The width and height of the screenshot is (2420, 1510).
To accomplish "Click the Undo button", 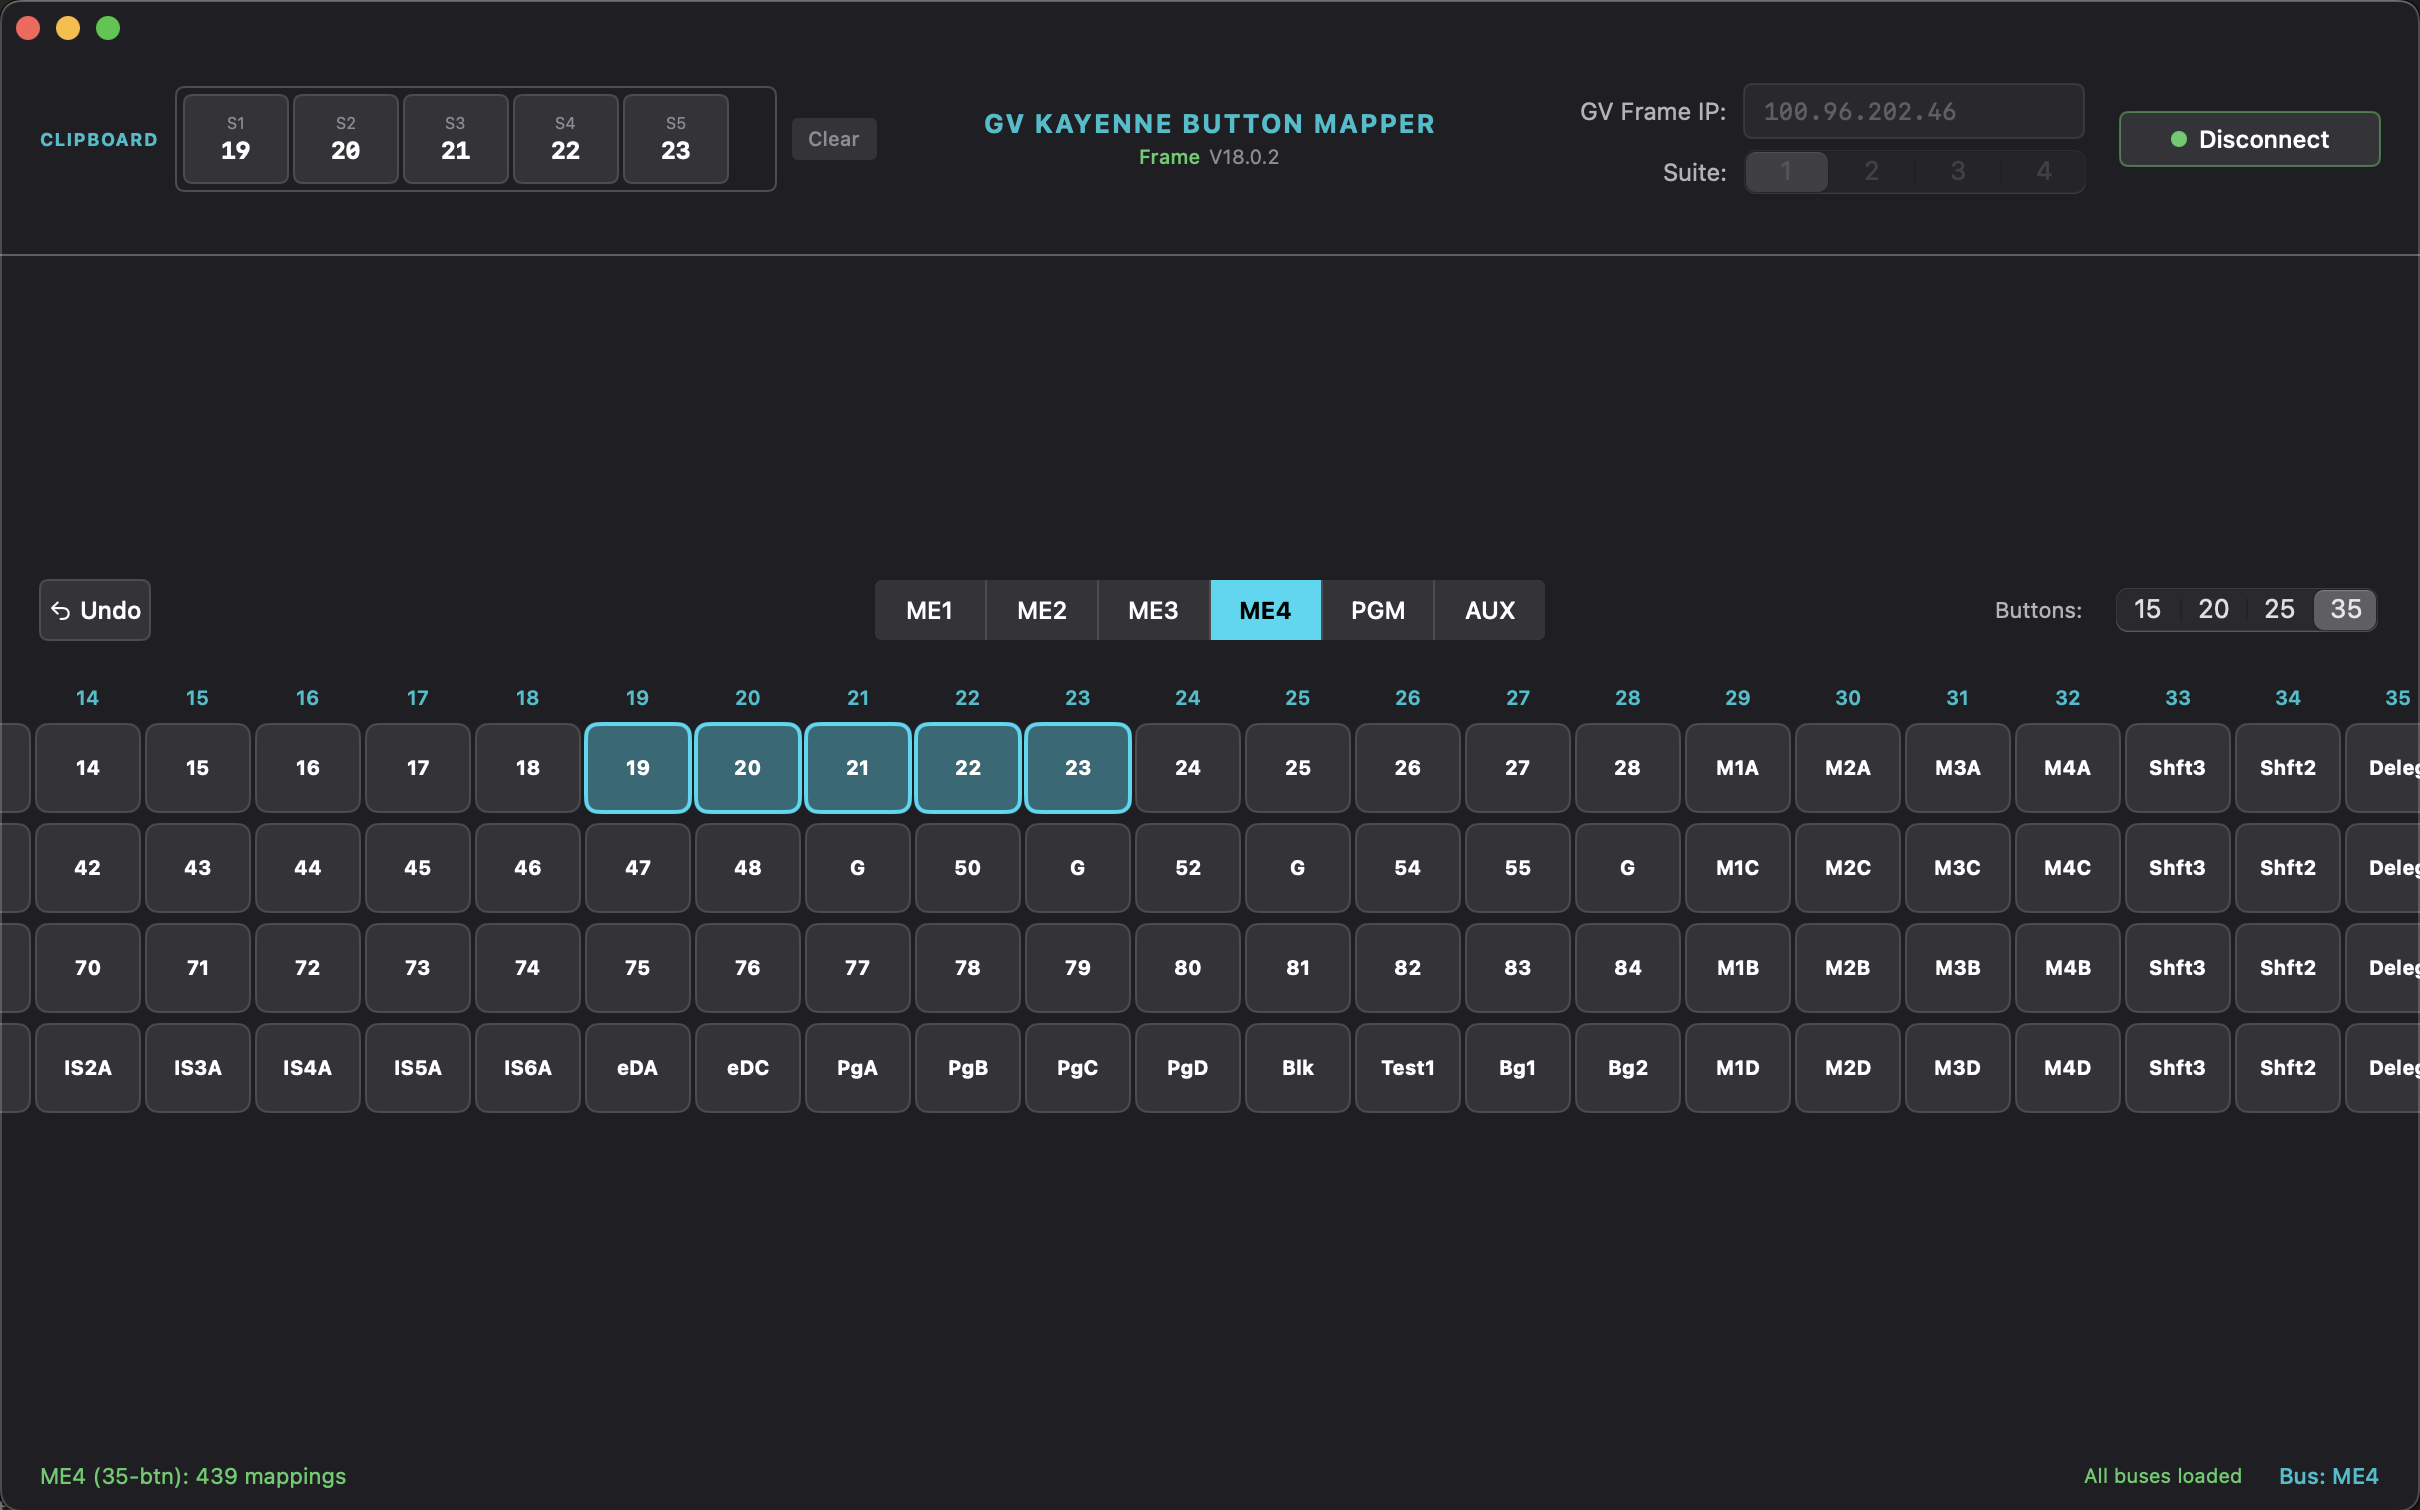I will pos(94,609).
